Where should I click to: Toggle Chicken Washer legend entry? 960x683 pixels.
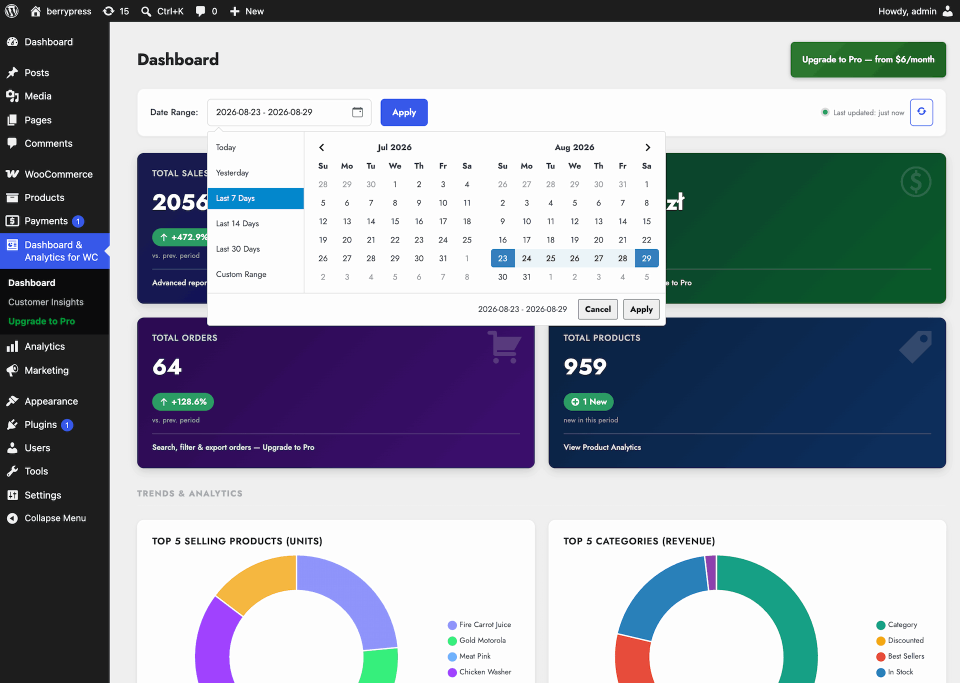pyautogui.click(x=479, y=672)
